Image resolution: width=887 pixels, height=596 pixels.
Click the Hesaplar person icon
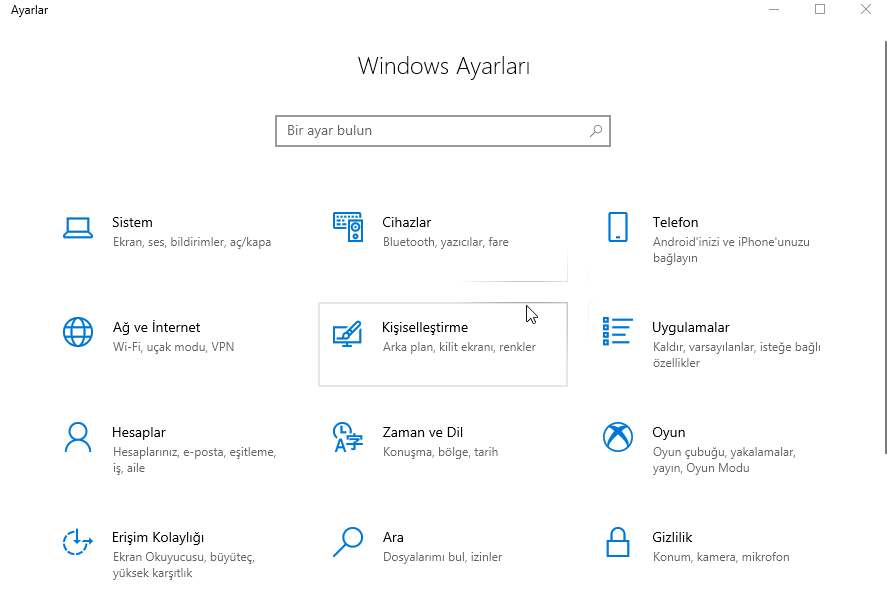pyautogui.click(x=78, y=437)
